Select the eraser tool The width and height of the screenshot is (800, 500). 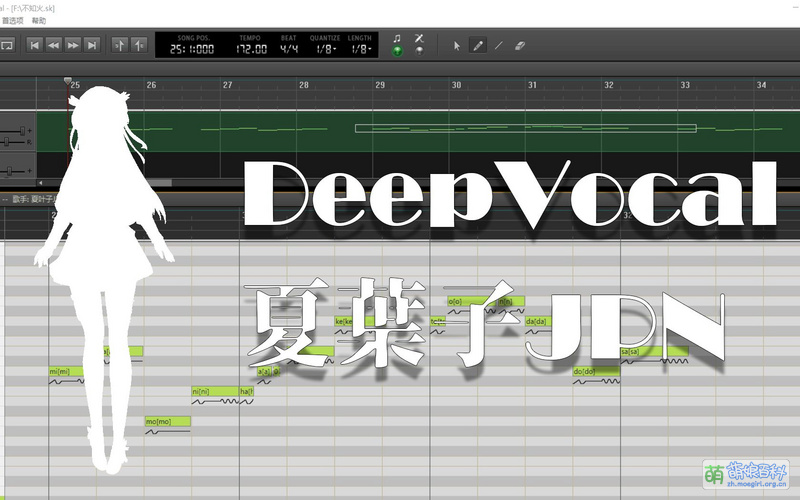tap(519, 45)
